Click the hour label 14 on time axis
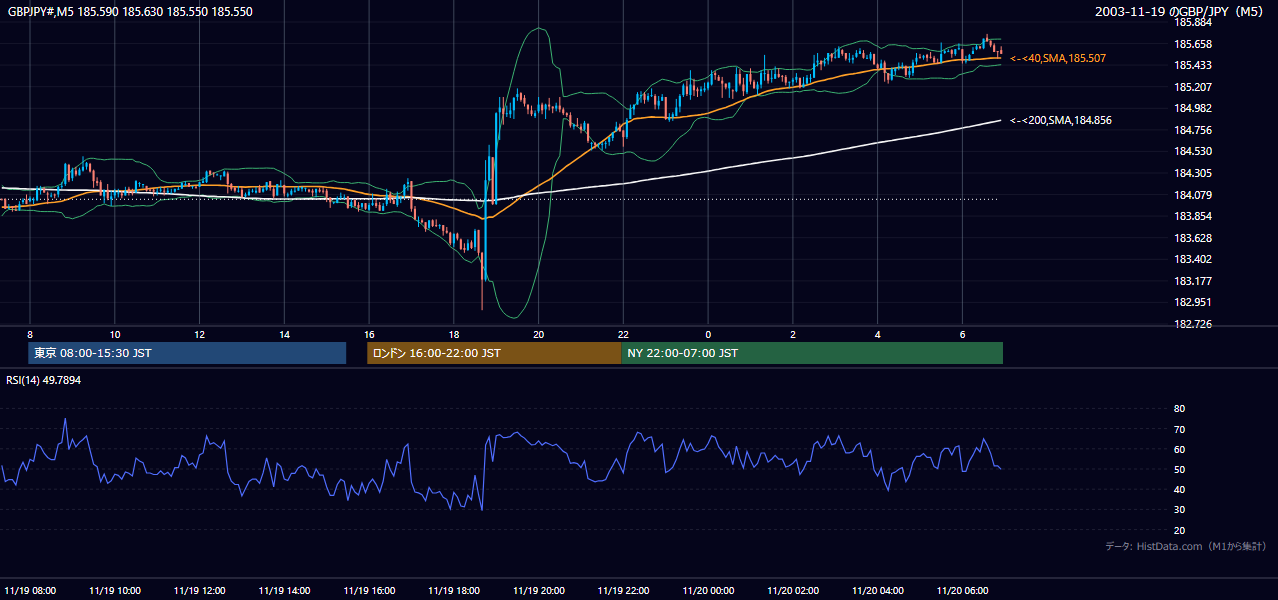This screenshot has width=1278, height=600. 285,334
